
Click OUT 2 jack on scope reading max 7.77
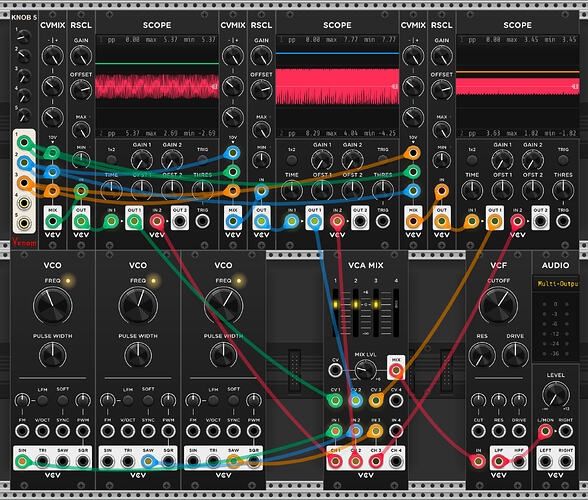360,221
